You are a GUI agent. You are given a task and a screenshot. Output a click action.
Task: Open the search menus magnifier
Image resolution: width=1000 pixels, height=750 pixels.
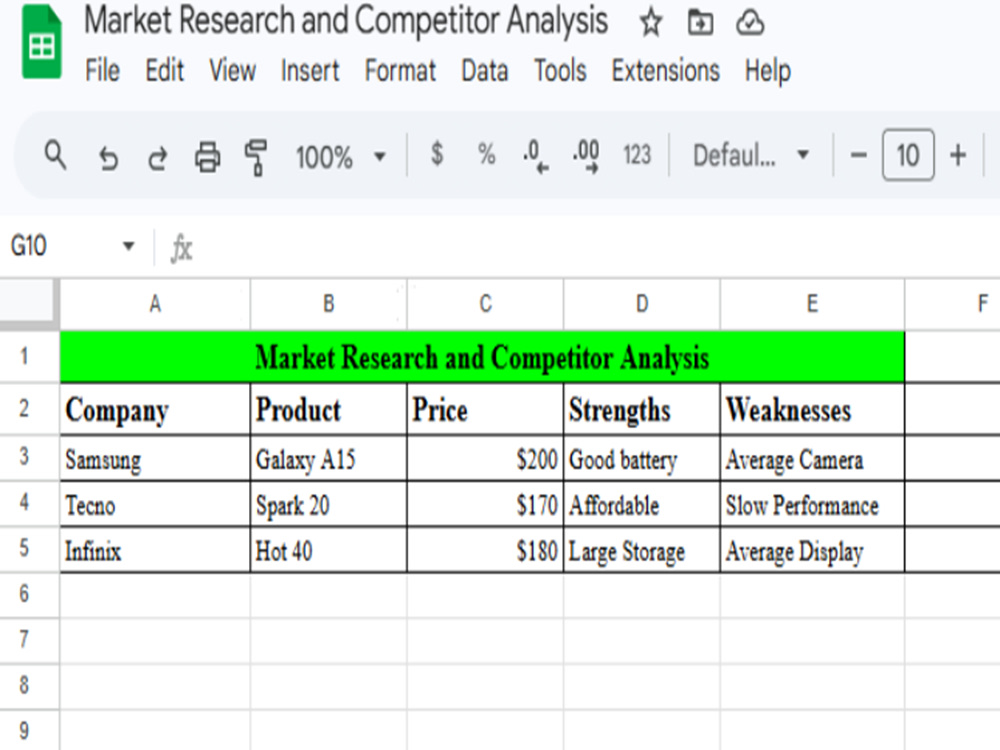tap(55, 155)
